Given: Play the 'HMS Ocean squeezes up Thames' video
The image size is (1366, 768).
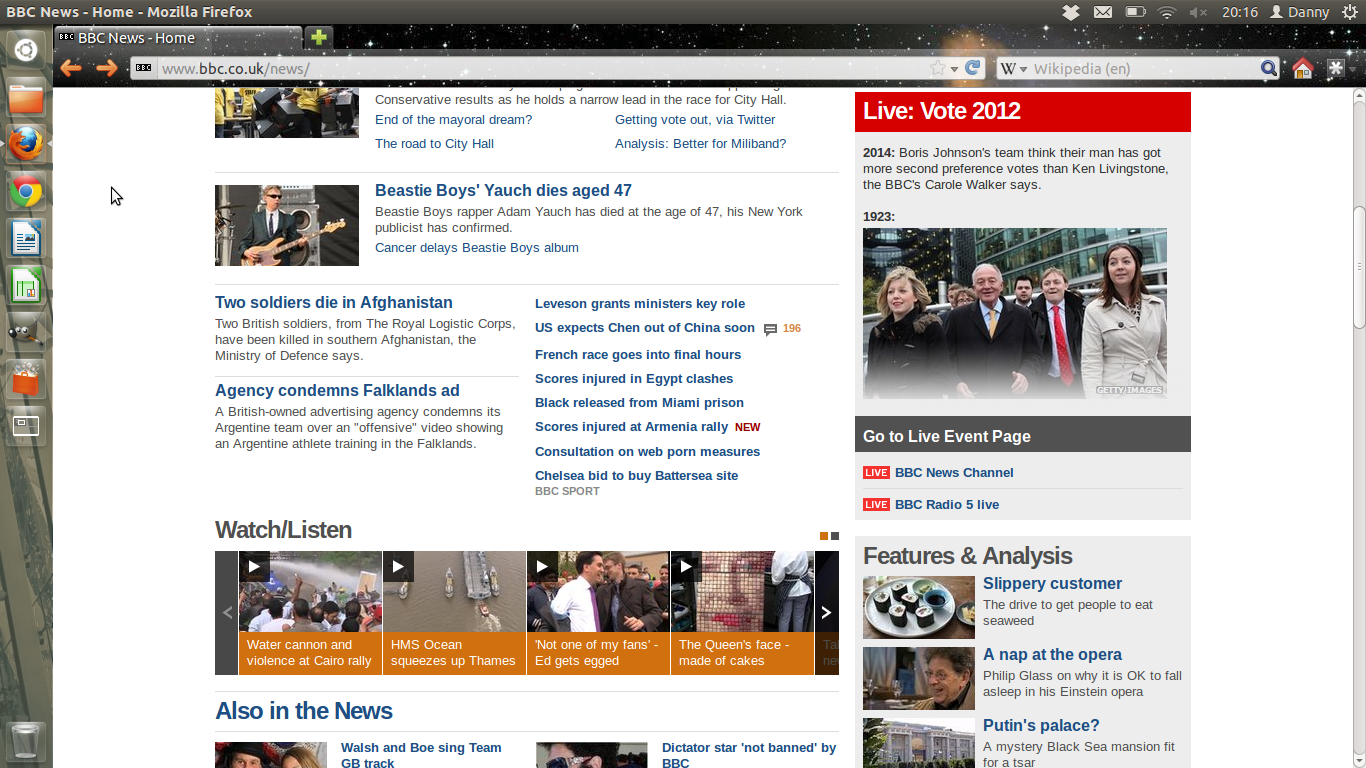Looking at the screenshot, I should [454, 612].
